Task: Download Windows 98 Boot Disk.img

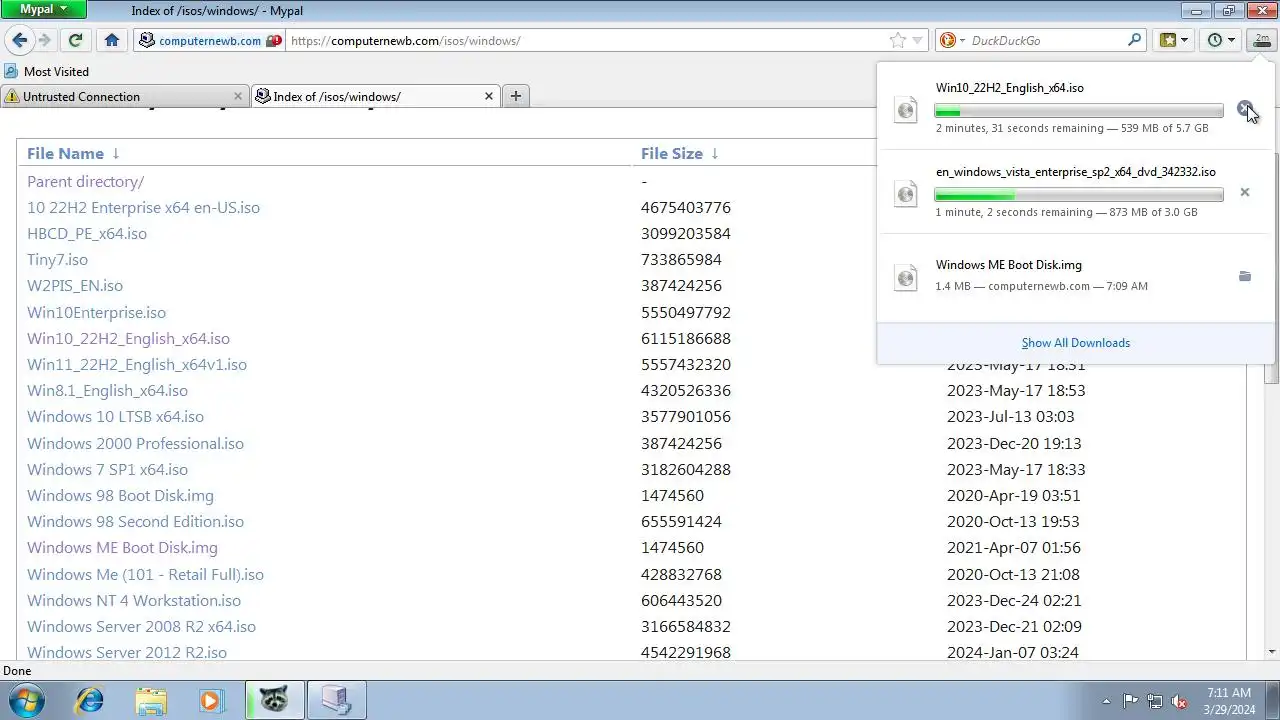Action: [x=120, y=496]
